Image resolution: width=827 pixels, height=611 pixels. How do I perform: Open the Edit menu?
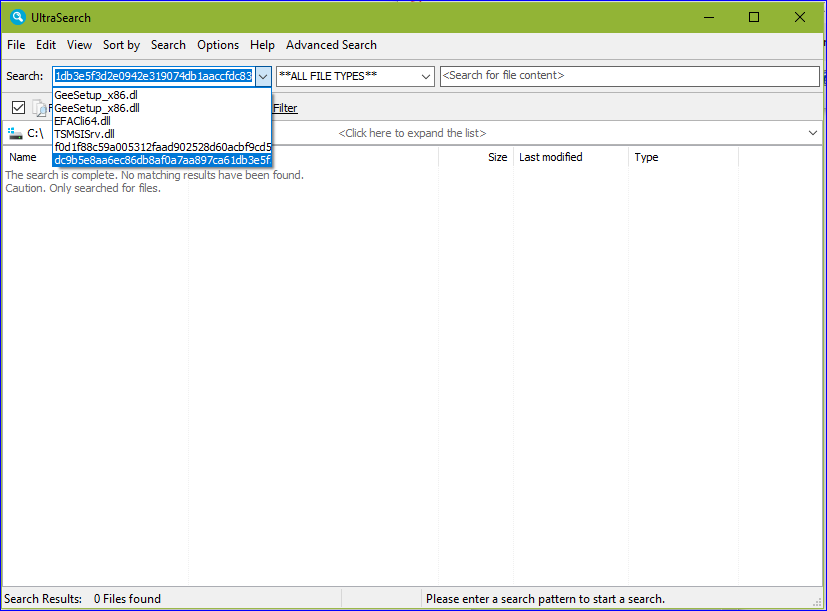[46, 45]
